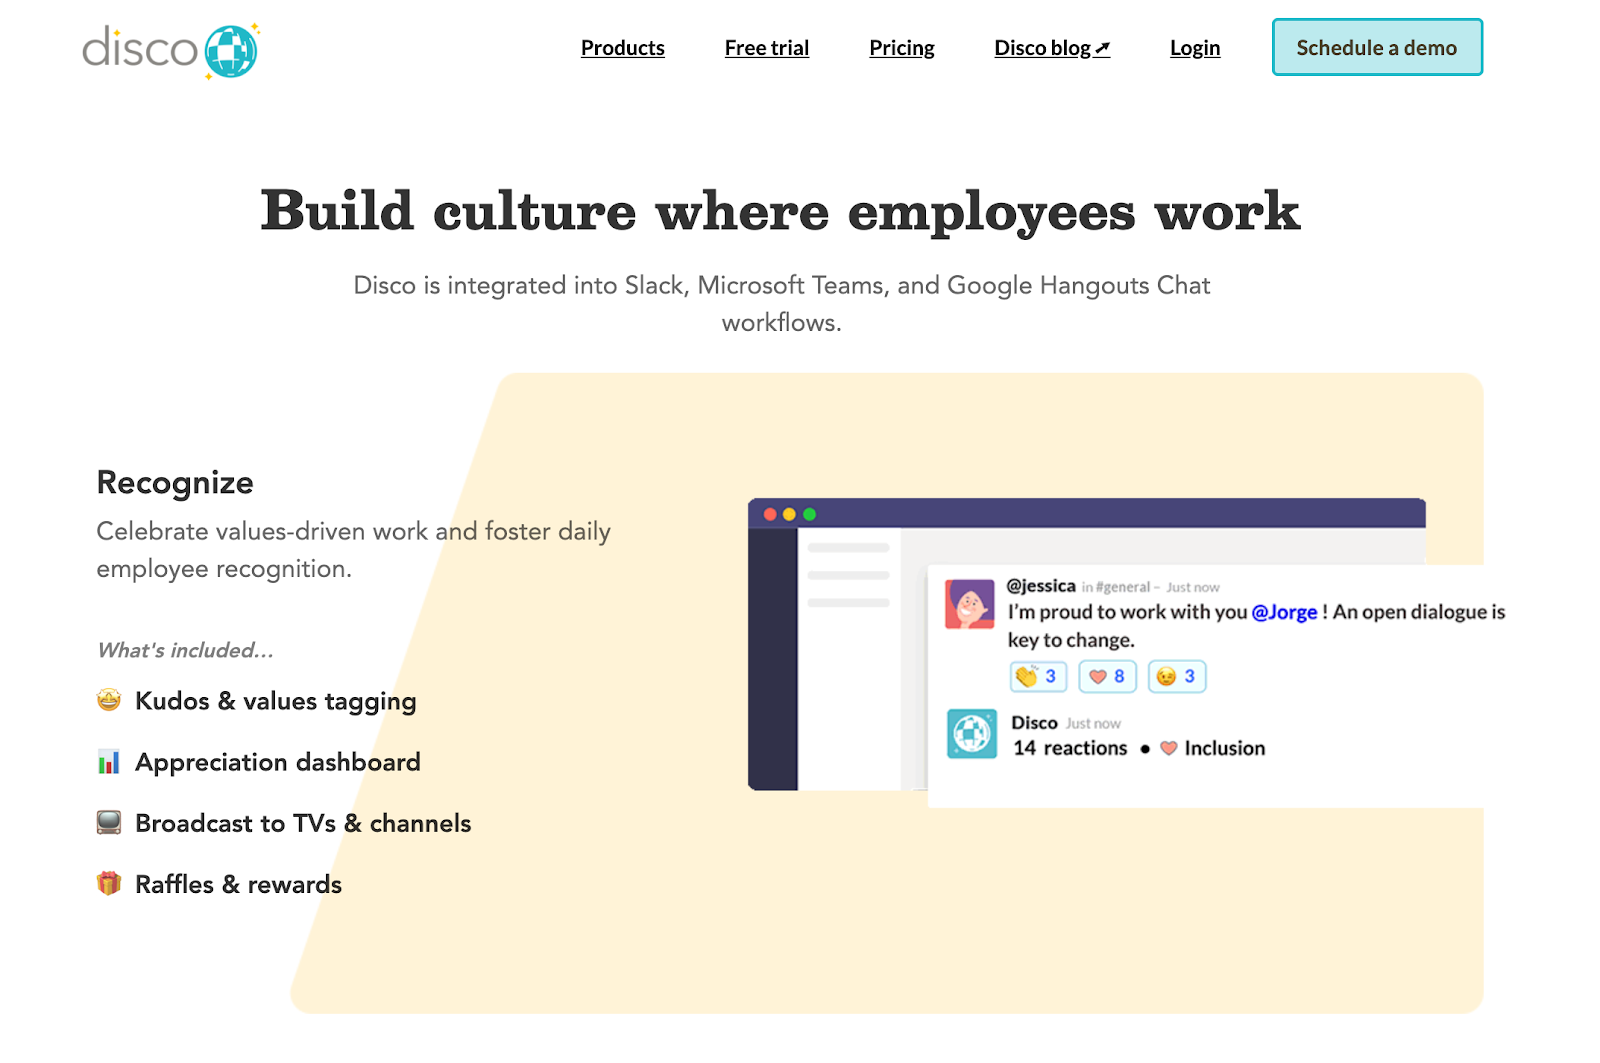Screen dimensions: 1600x1063
Task: Click the Disco bot avatar icon
Action: pos(971,733)
